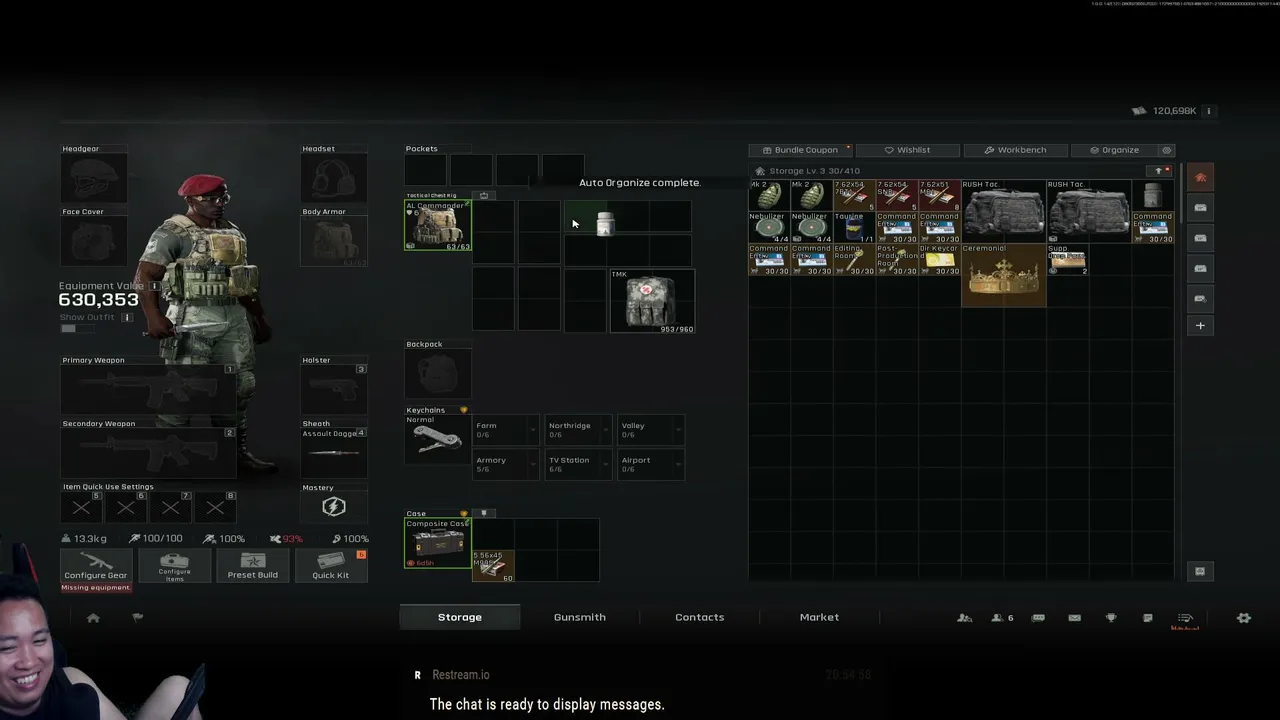Switch to the Market tab

pos(820,617)
